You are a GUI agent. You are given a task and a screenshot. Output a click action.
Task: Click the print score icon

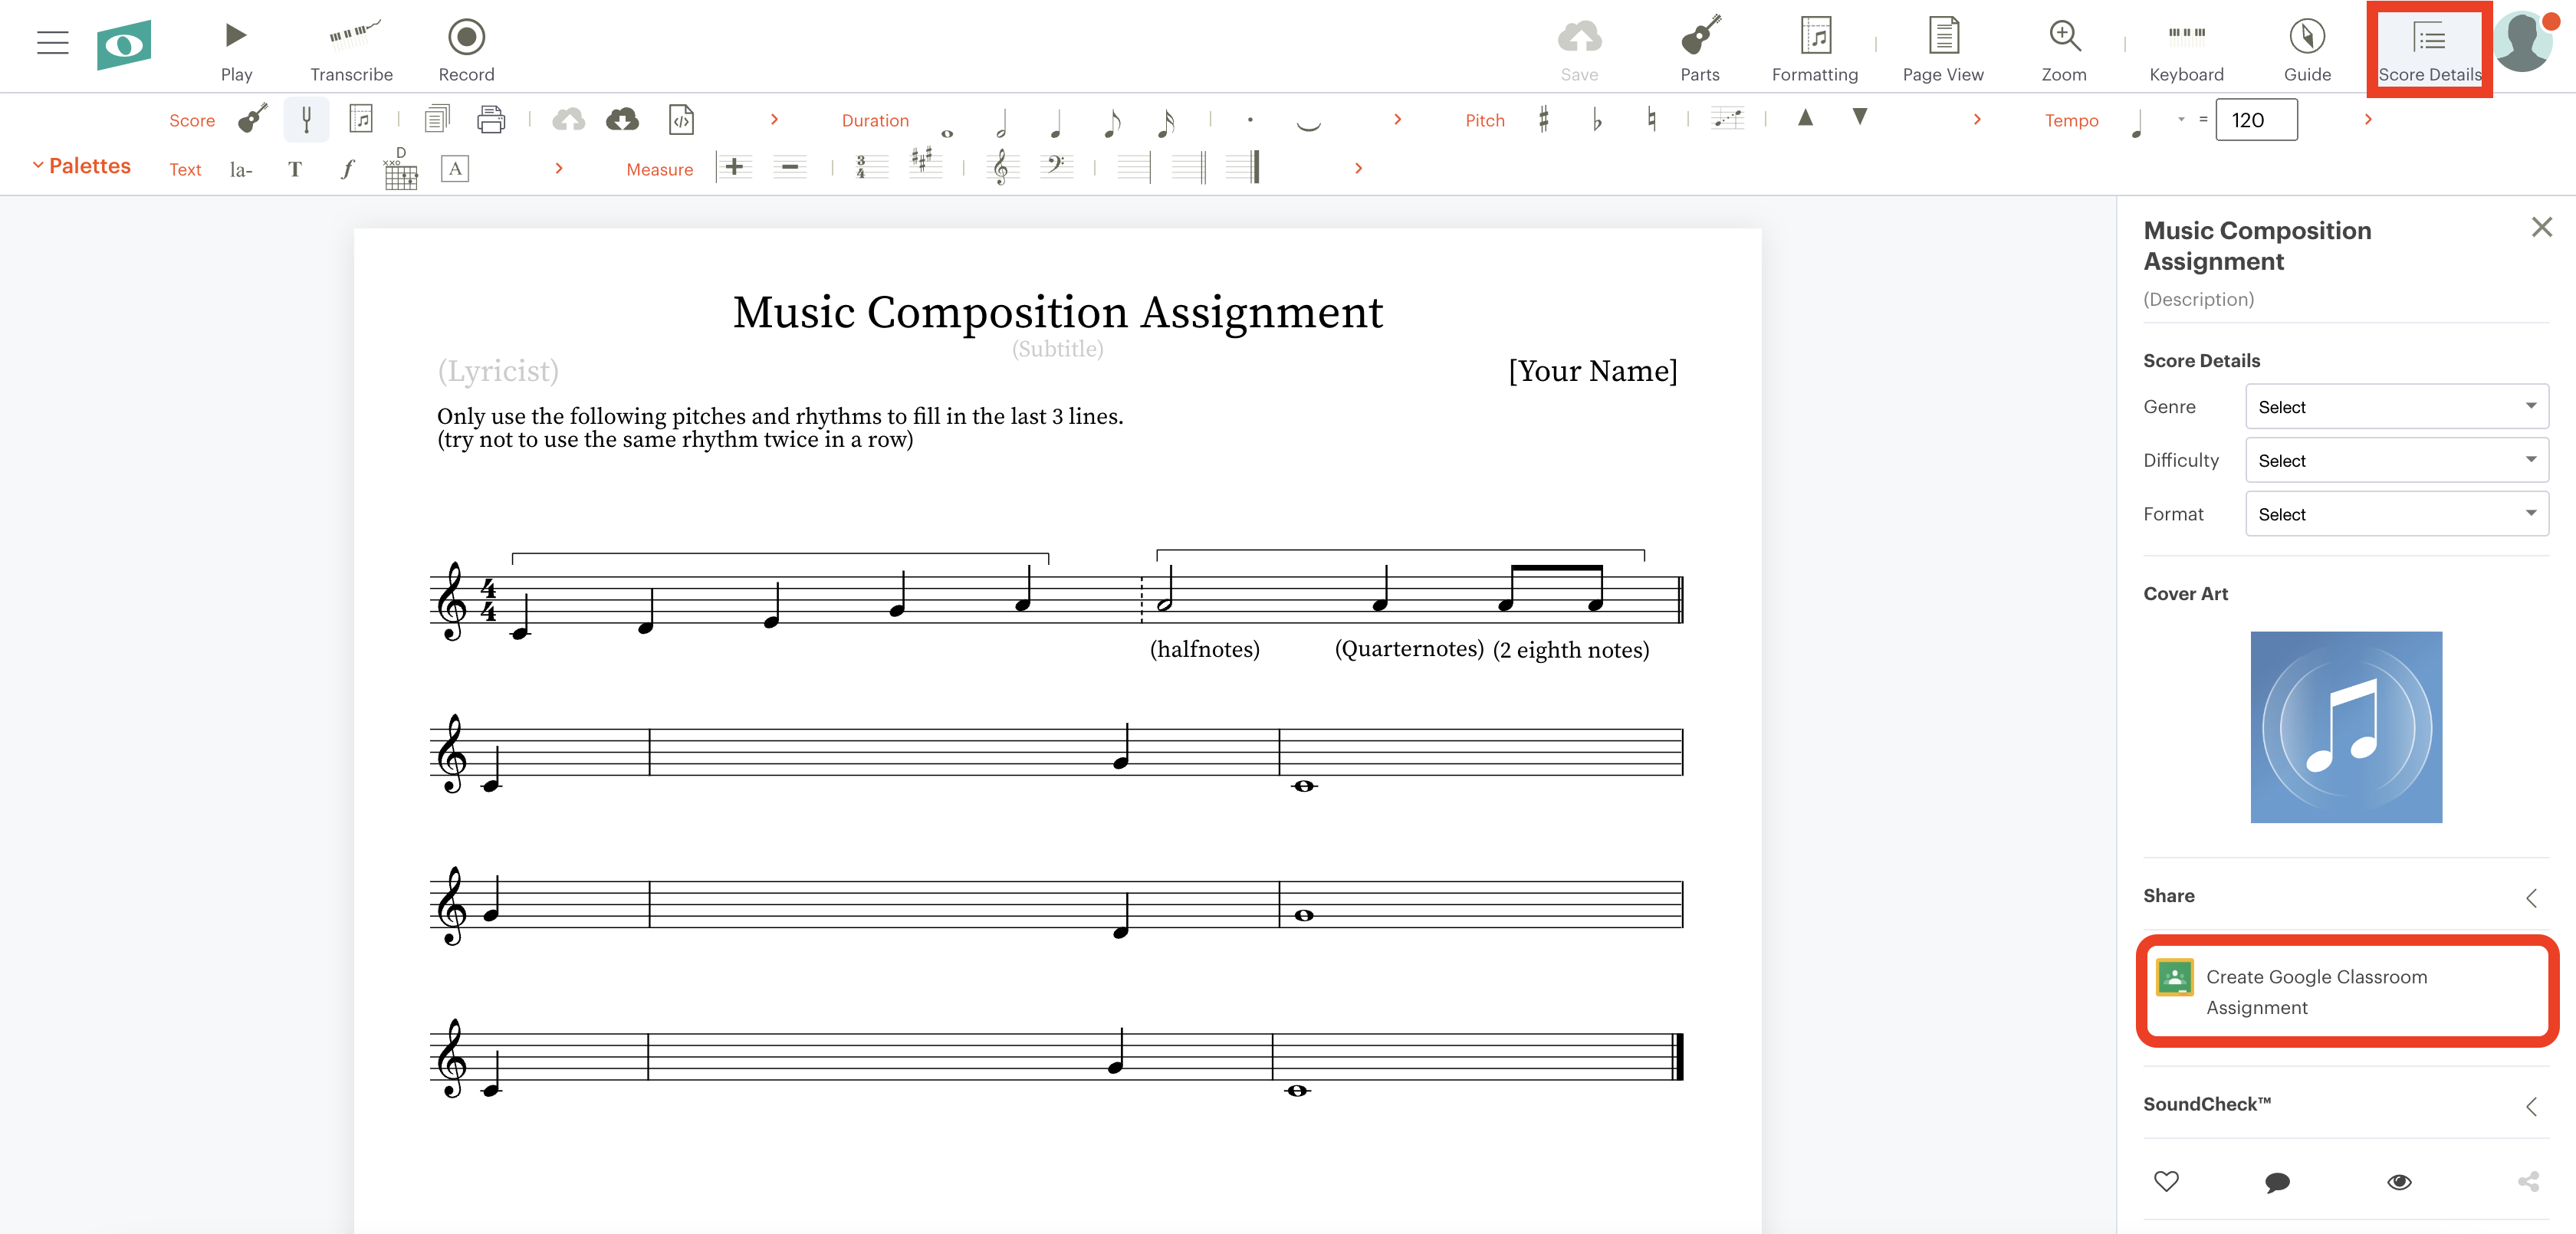point(491,120)
